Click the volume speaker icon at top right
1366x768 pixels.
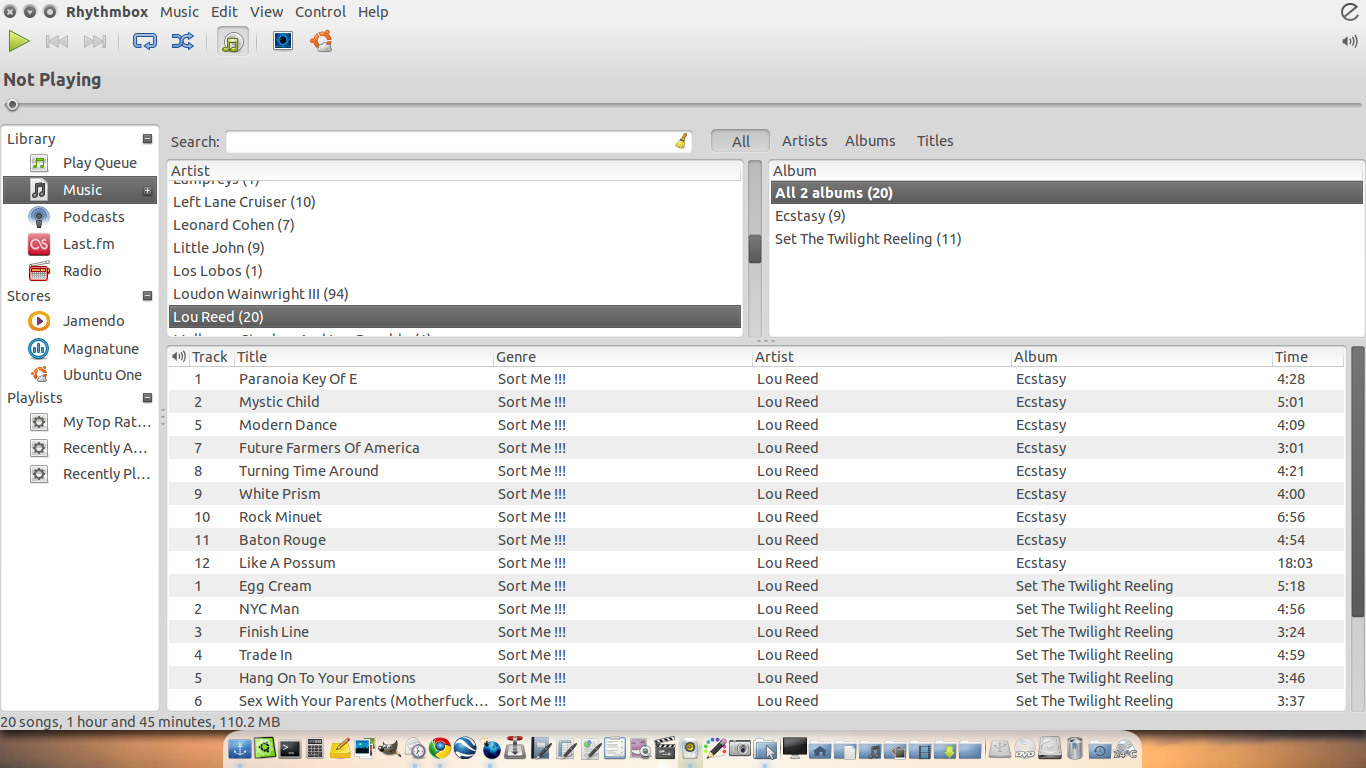1350,41
